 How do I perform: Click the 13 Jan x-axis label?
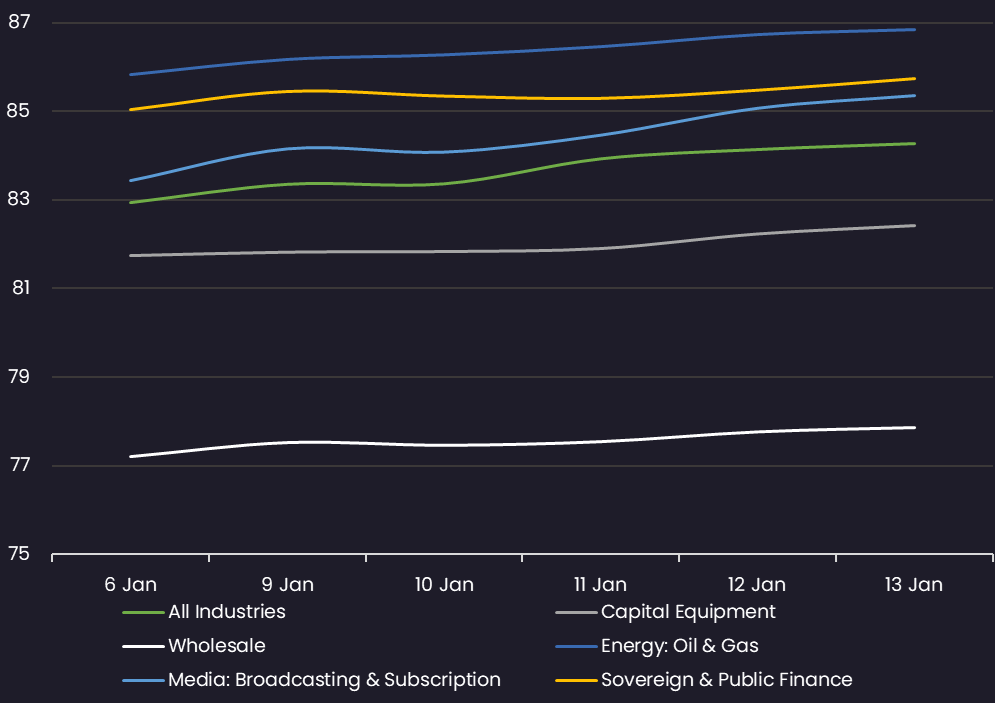(x=914, y=584)
